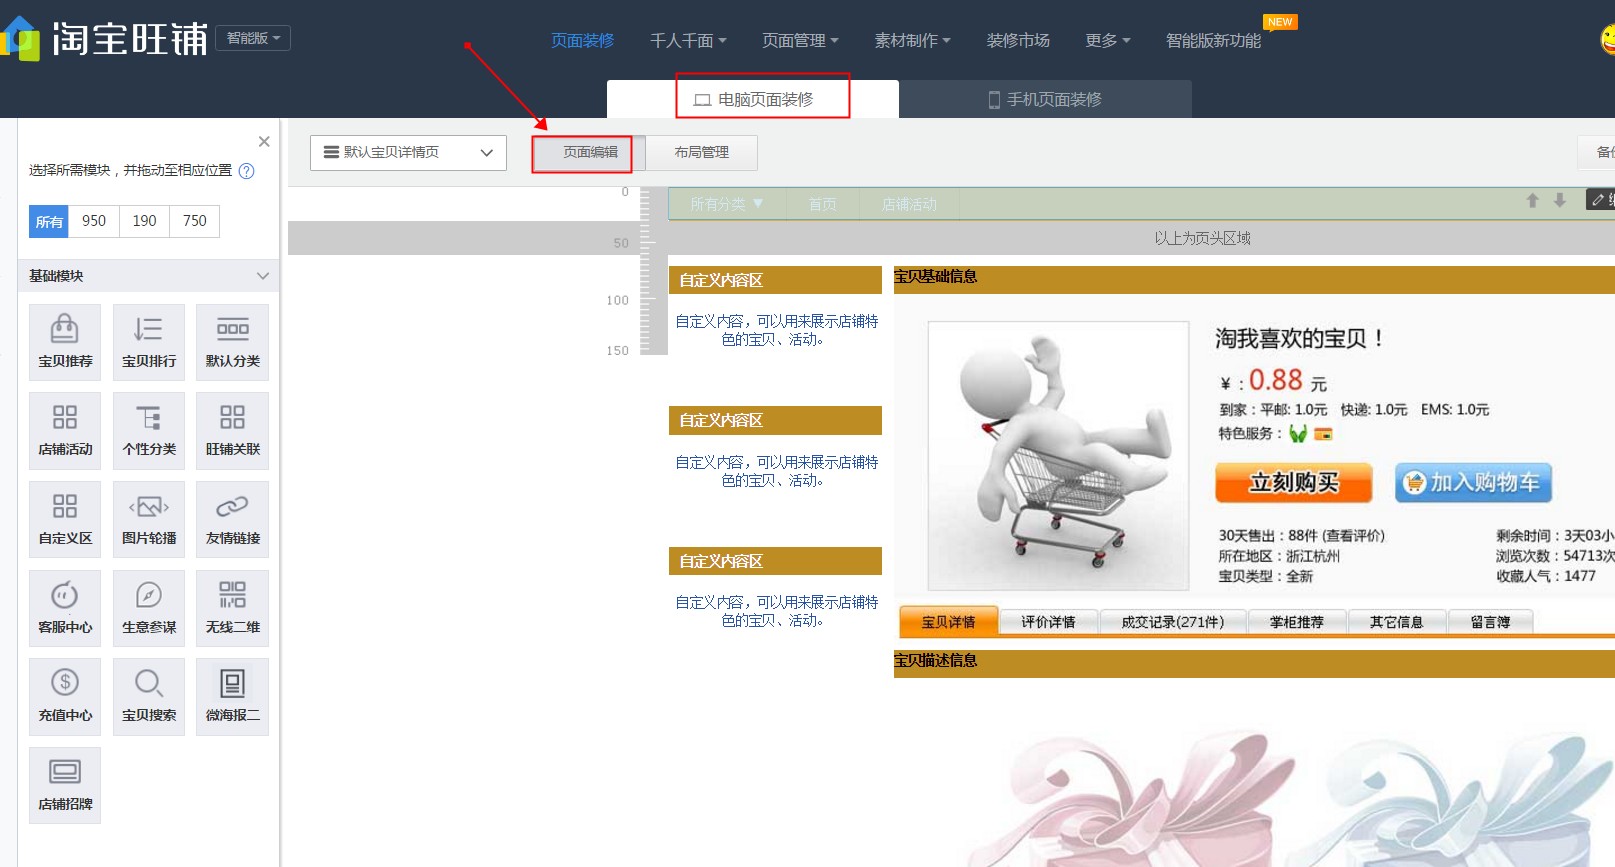Open the help question mark icon
The image size is (1615, 867).
[x=247, y=171]
